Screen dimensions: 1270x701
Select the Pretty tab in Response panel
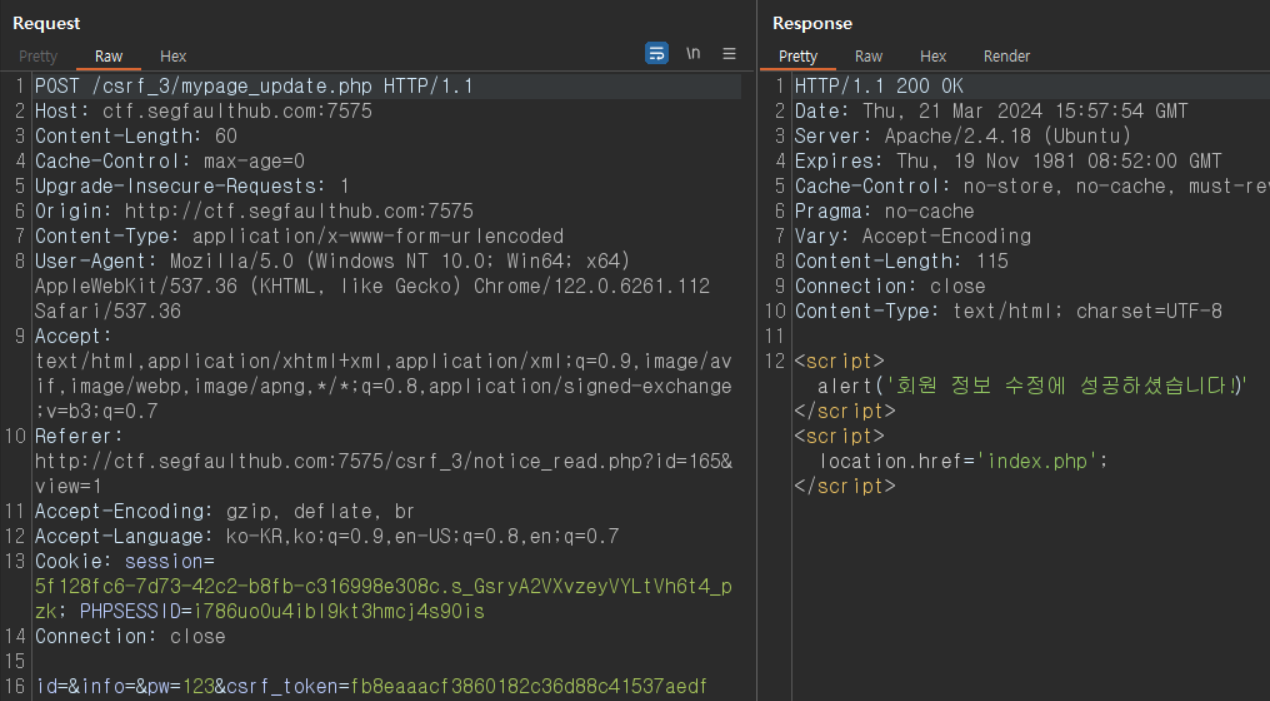[x=798, y=56]
